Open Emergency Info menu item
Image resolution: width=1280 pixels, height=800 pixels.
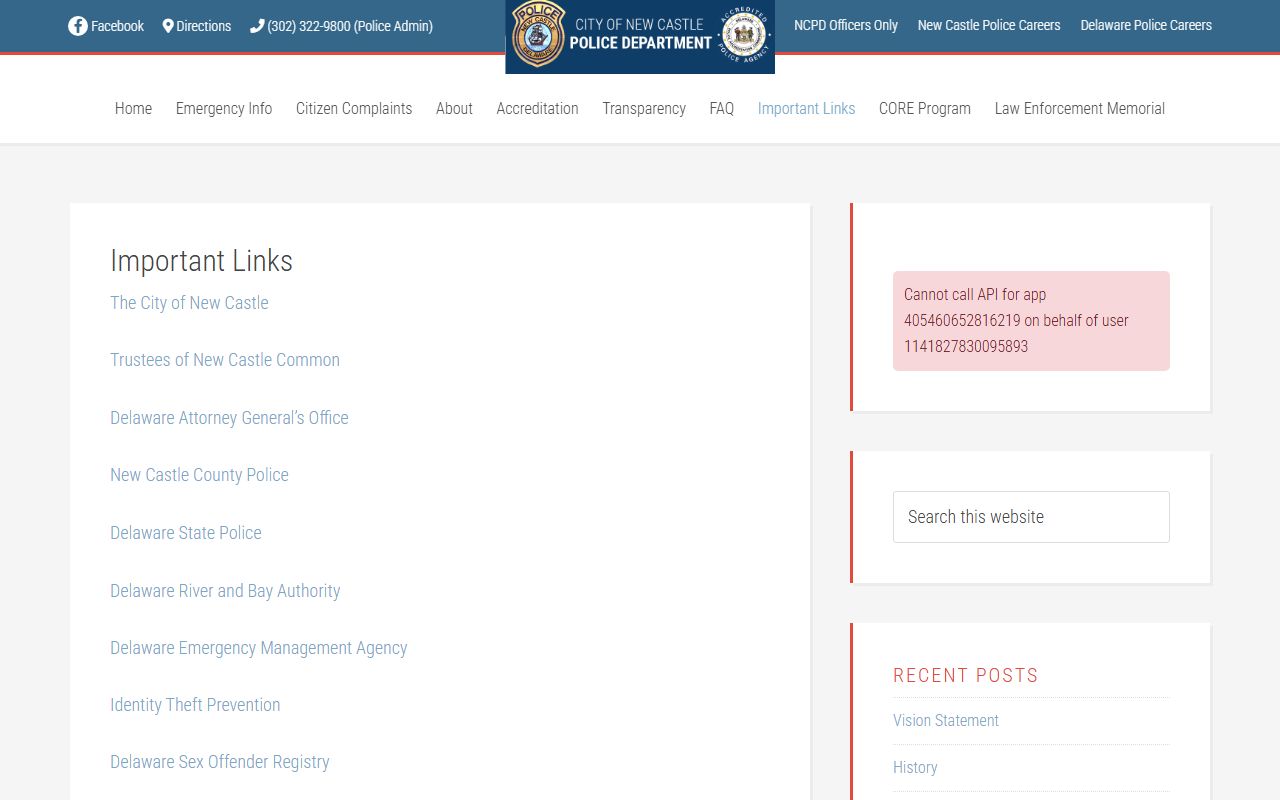click(224, 108)
